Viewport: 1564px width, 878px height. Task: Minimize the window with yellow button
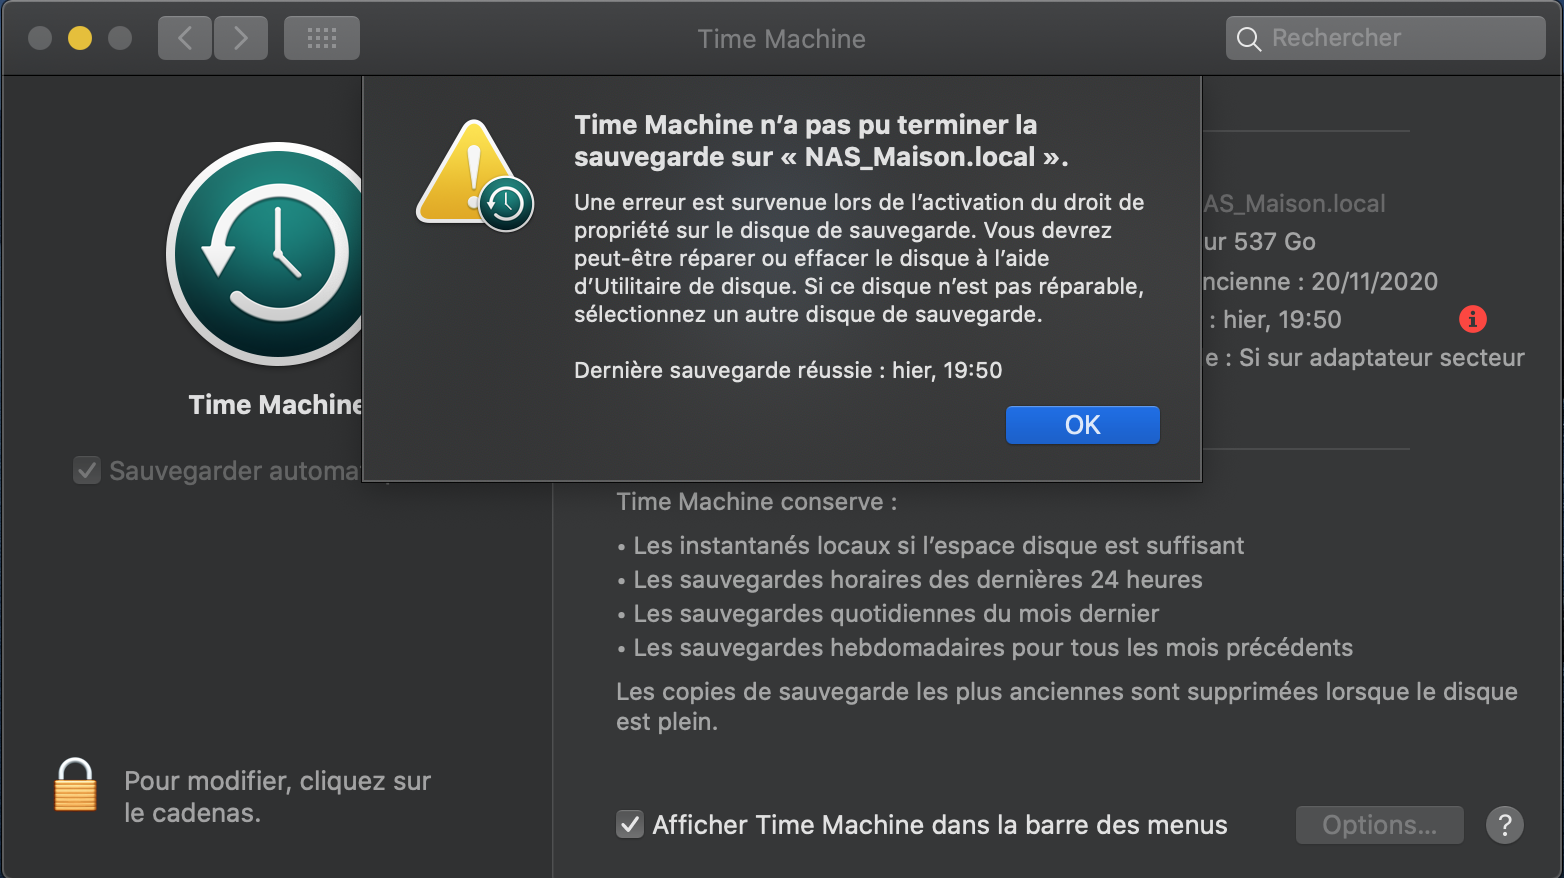click(80, 38)
